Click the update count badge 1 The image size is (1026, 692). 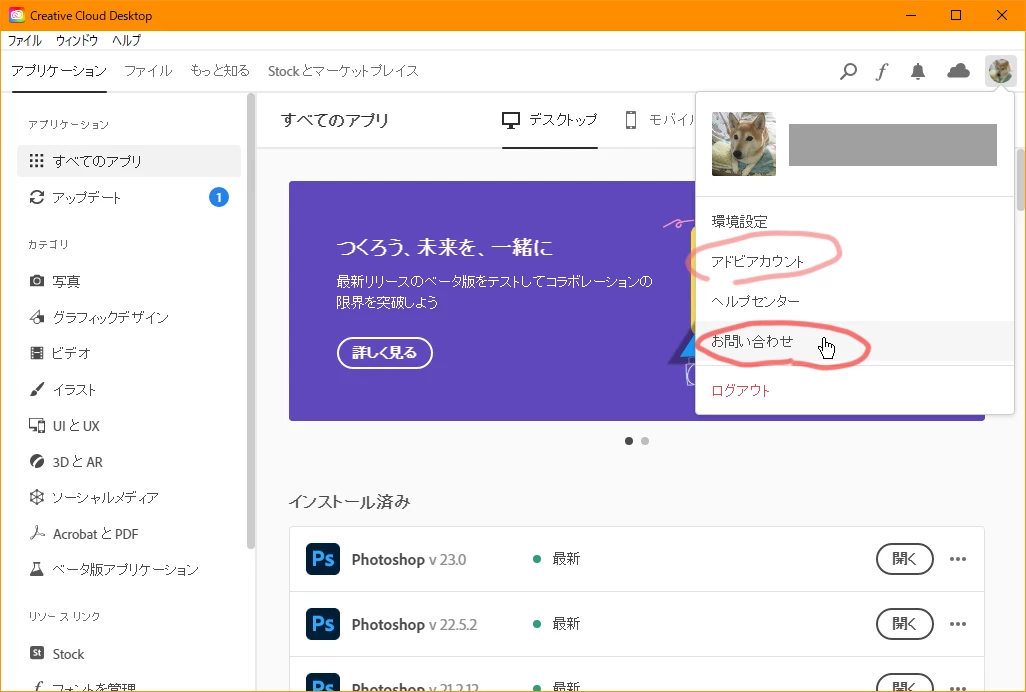(219, 197)
